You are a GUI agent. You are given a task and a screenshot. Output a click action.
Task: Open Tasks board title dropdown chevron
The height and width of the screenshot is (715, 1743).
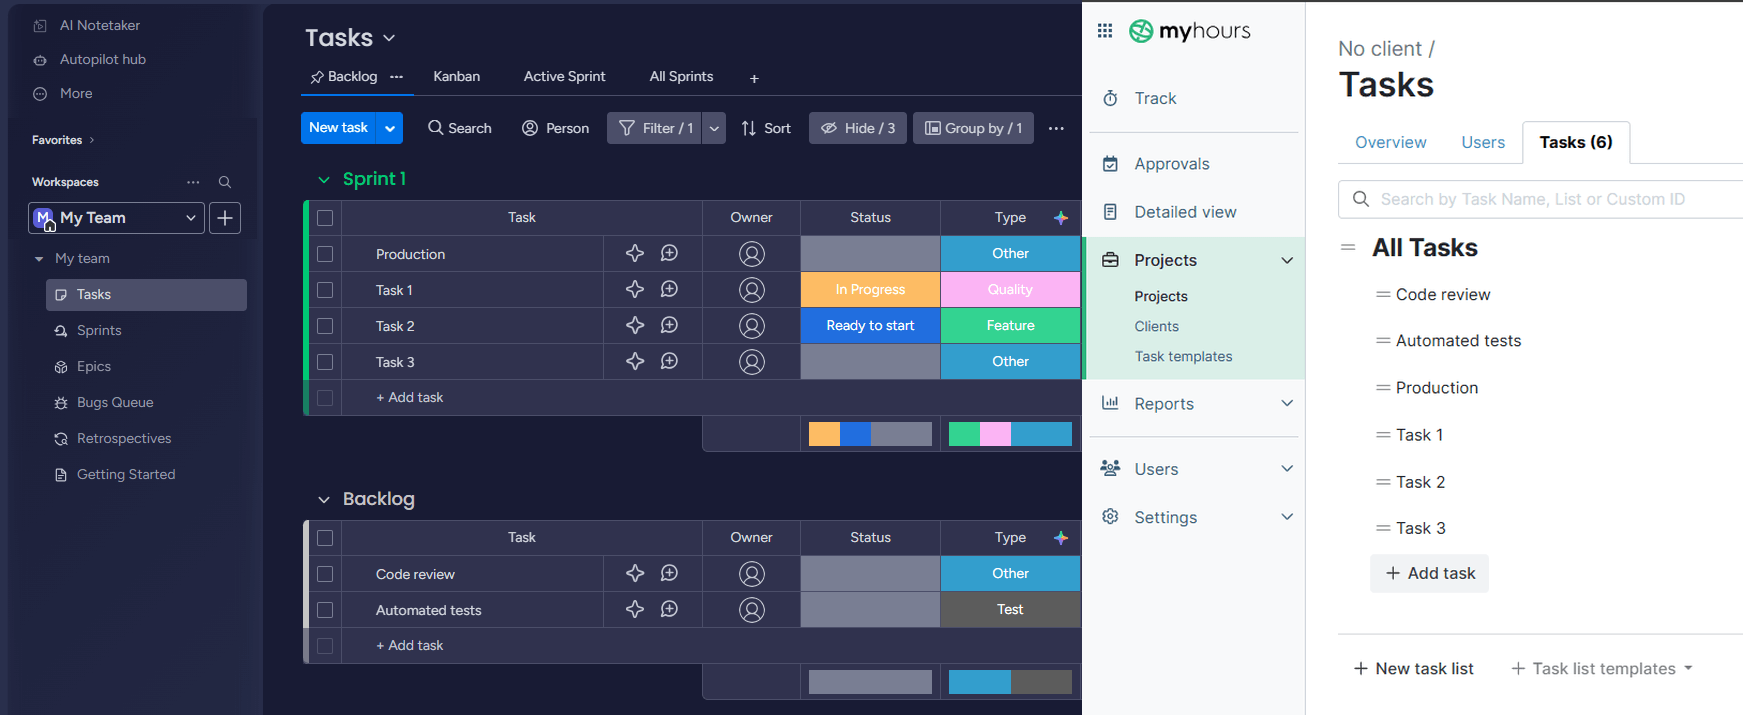389,39
